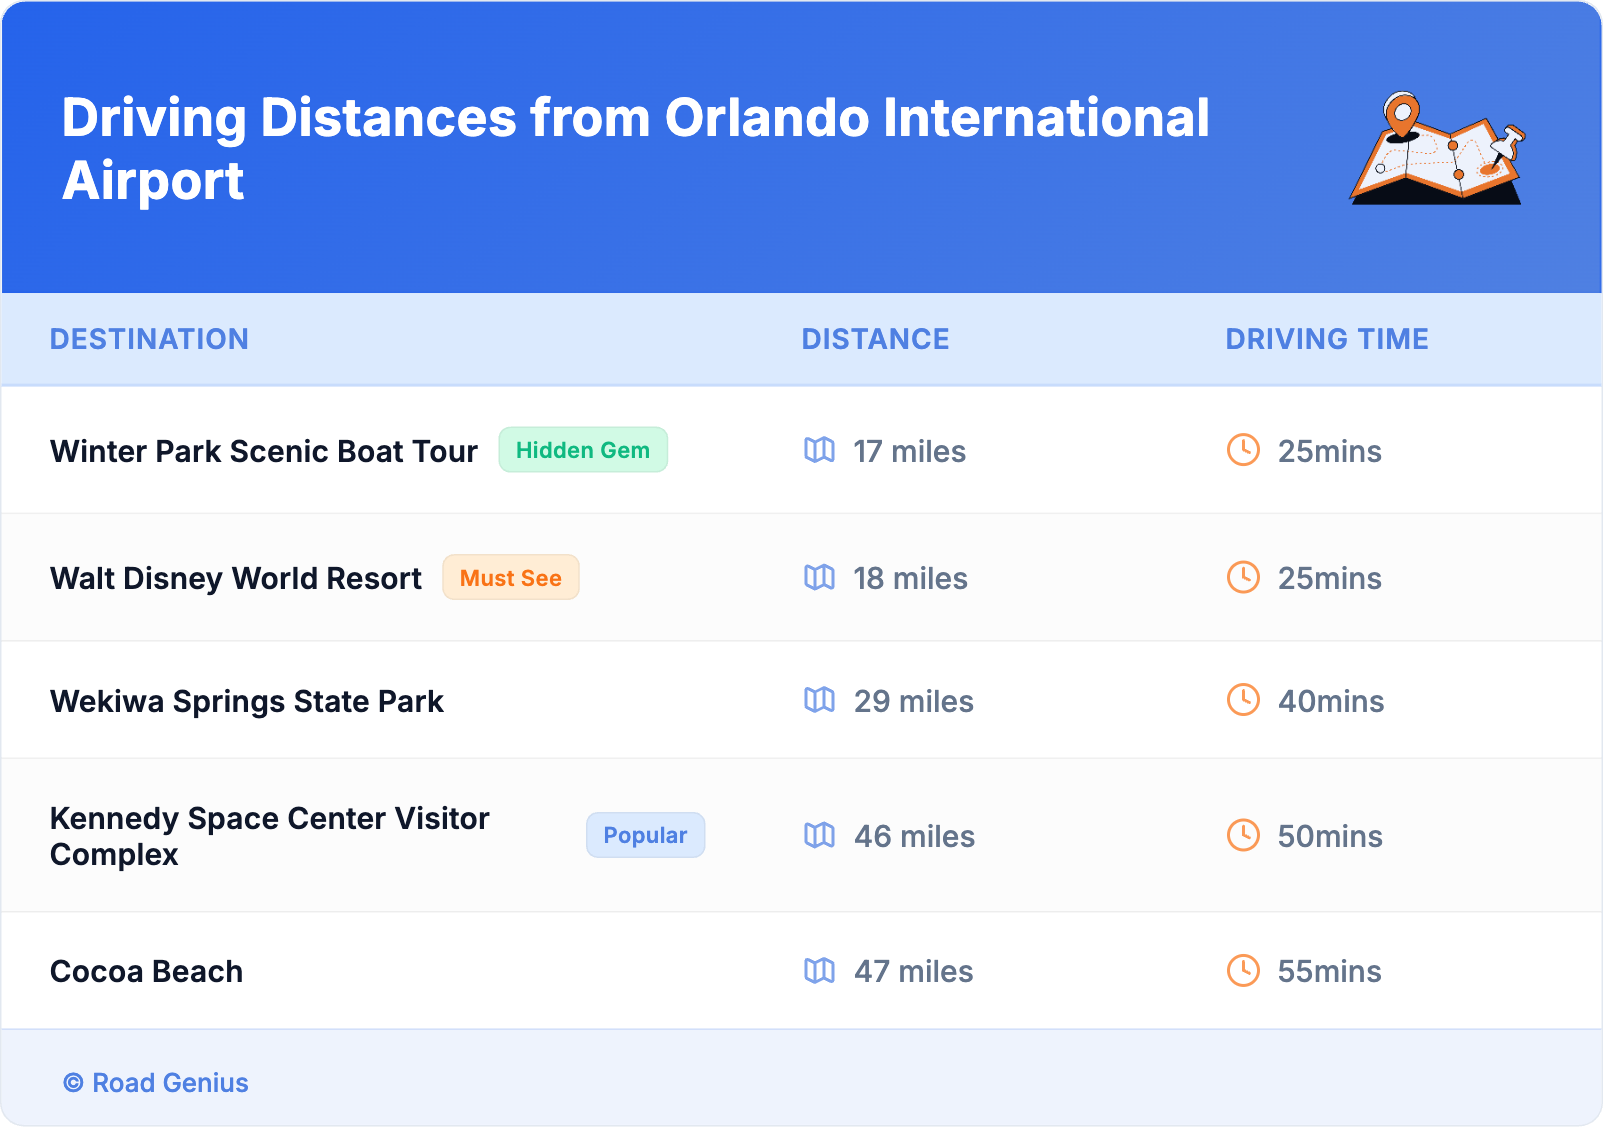
Task: Click the clock icon beside 55mins
Action: pyautogui.click(x=1243, y=970)
